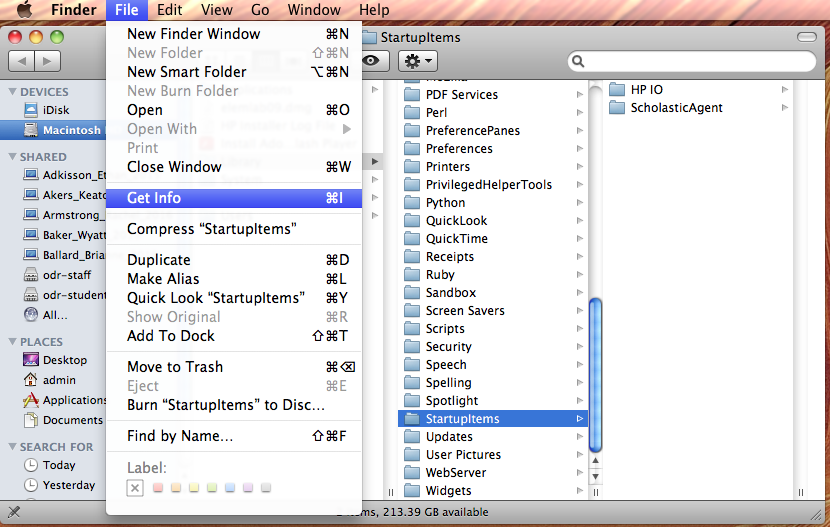Choose Burn "StartupItems" to Disc menu item
This screenshot has height=527, width=830.
pos(234,405)
